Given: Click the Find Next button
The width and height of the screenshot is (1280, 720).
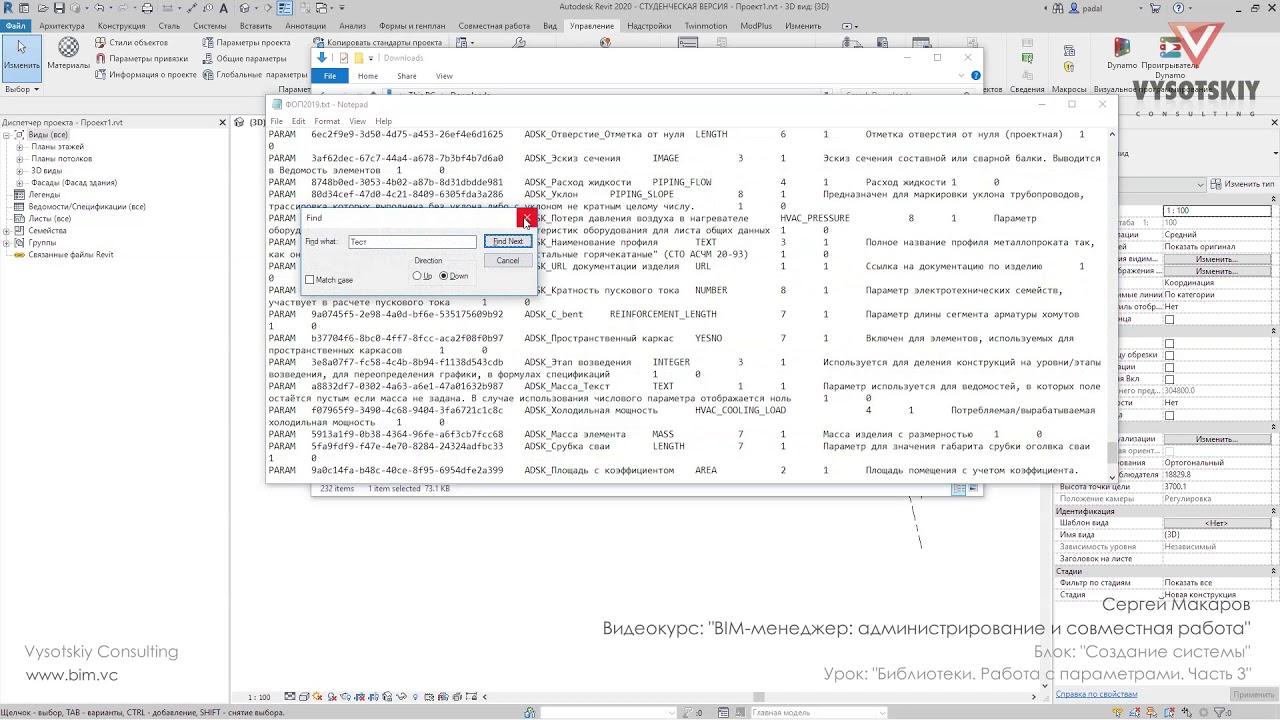Looking at the screenshot, I should pyautogui.click(x=508, y=242).
